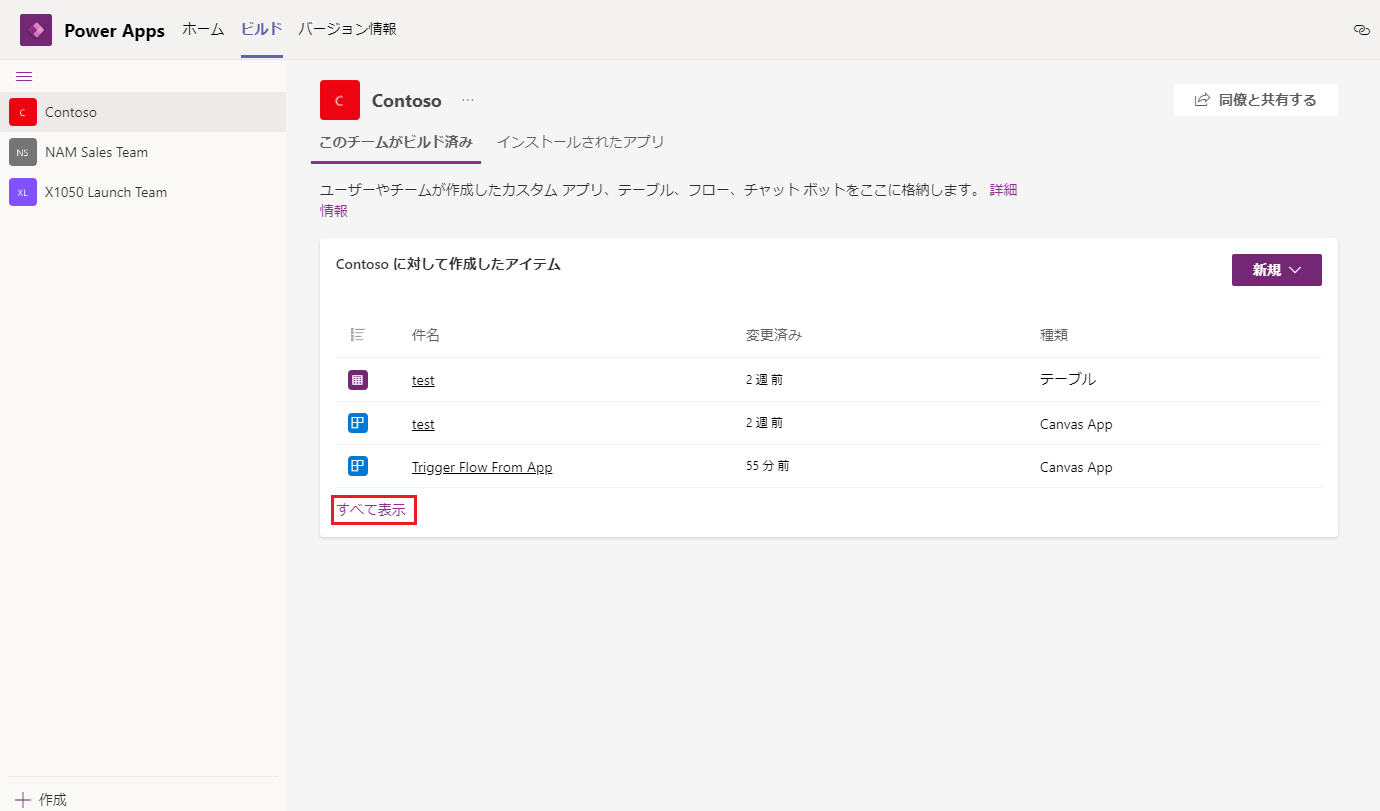Open the 詳細情報 link in the description
This screenshot has height=811, width=1380.
(1004, 189)
